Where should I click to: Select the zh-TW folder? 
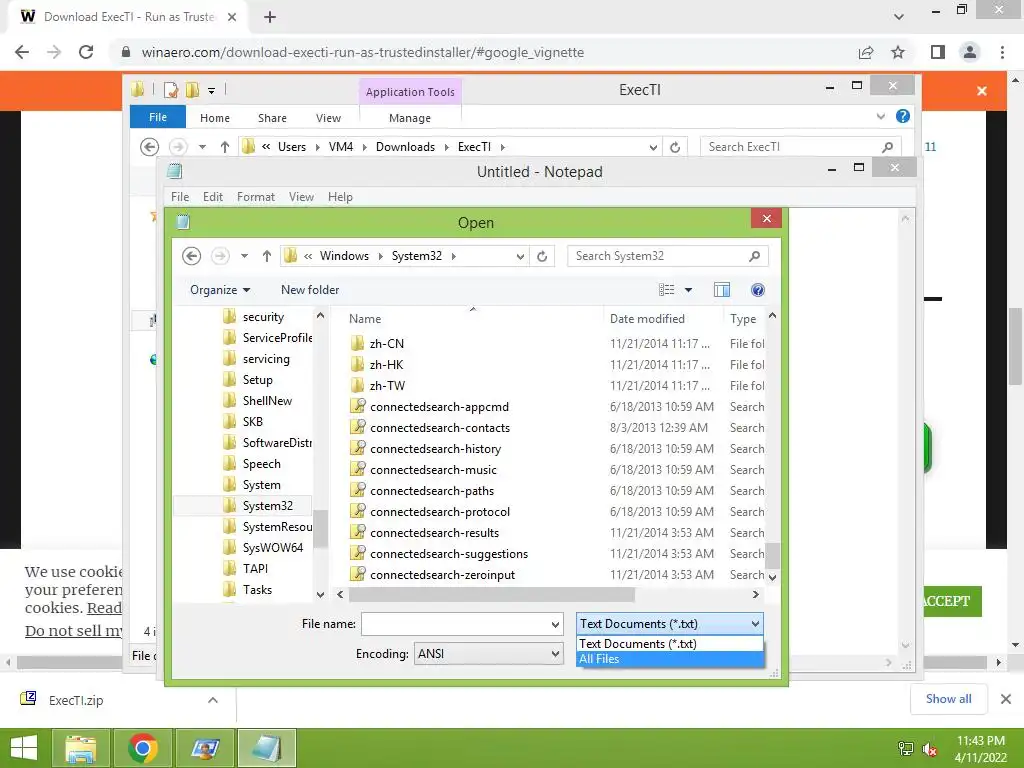point(387,385)
